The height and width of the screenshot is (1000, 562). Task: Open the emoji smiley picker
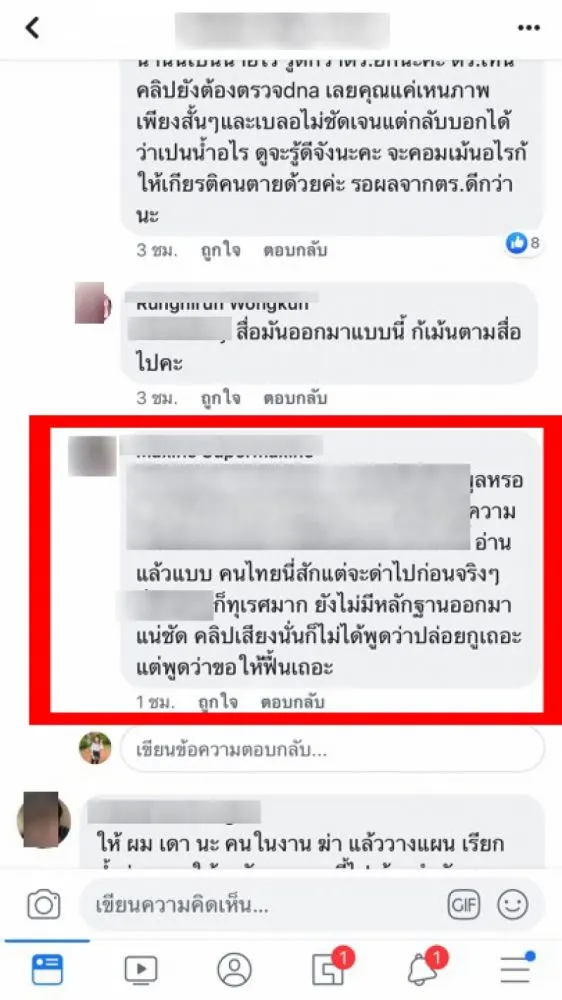512,905
